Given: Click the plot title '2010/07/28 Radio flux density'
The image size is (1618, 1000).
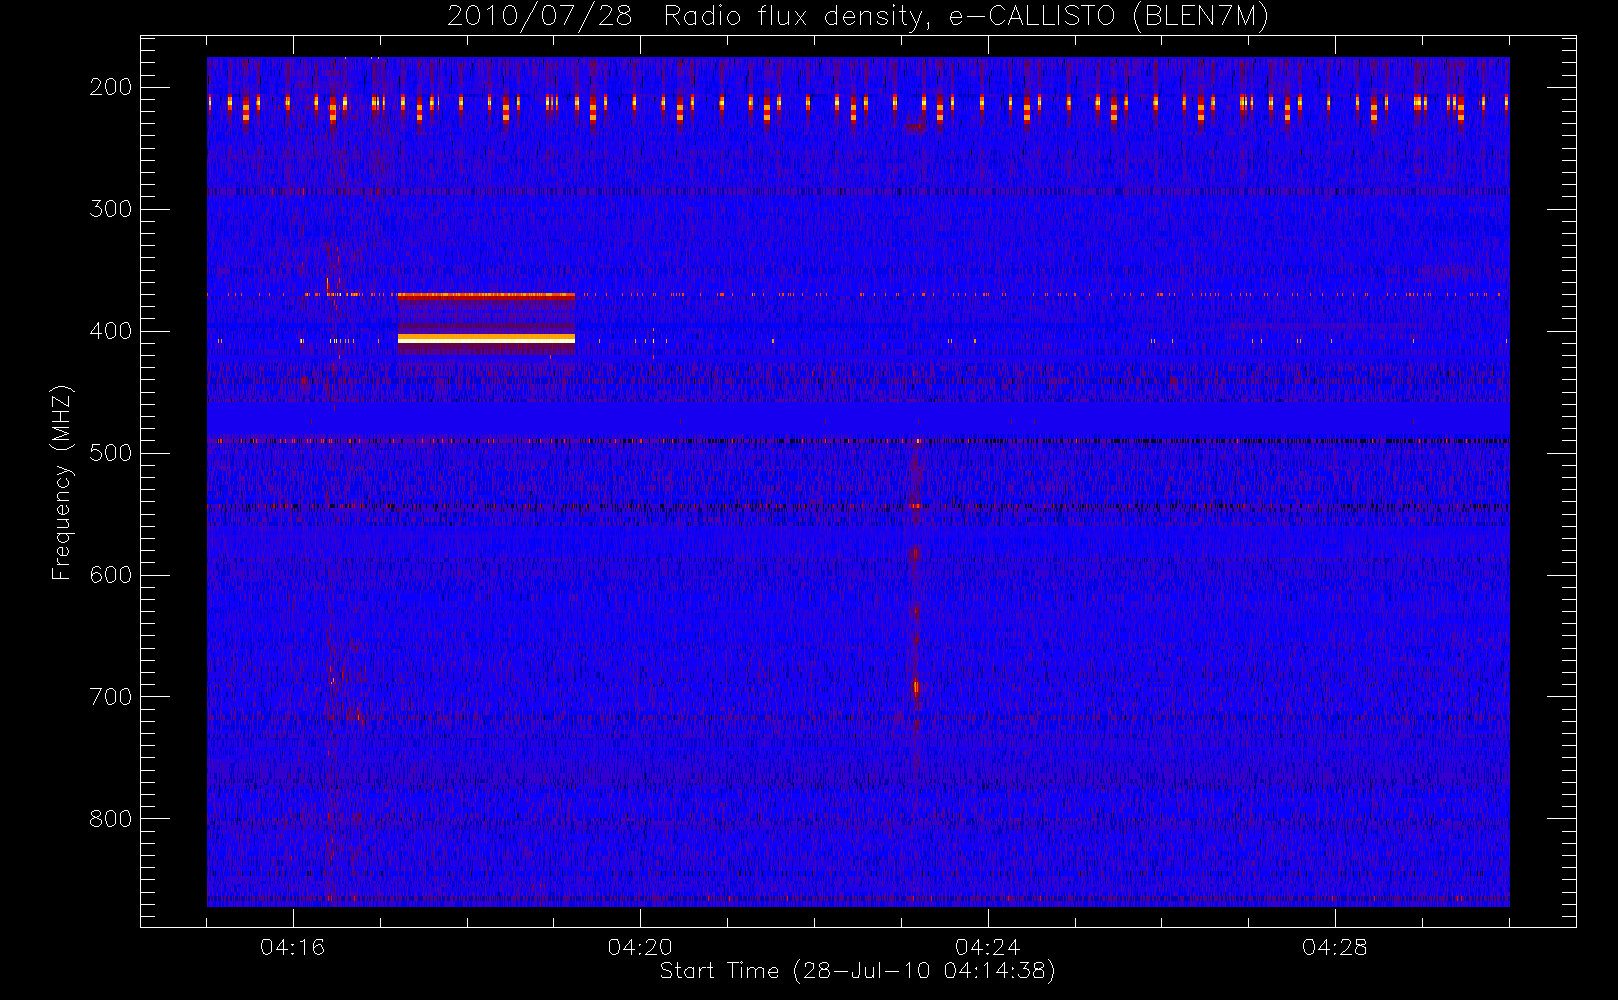Looking at the screenshot, I should 857,17.
